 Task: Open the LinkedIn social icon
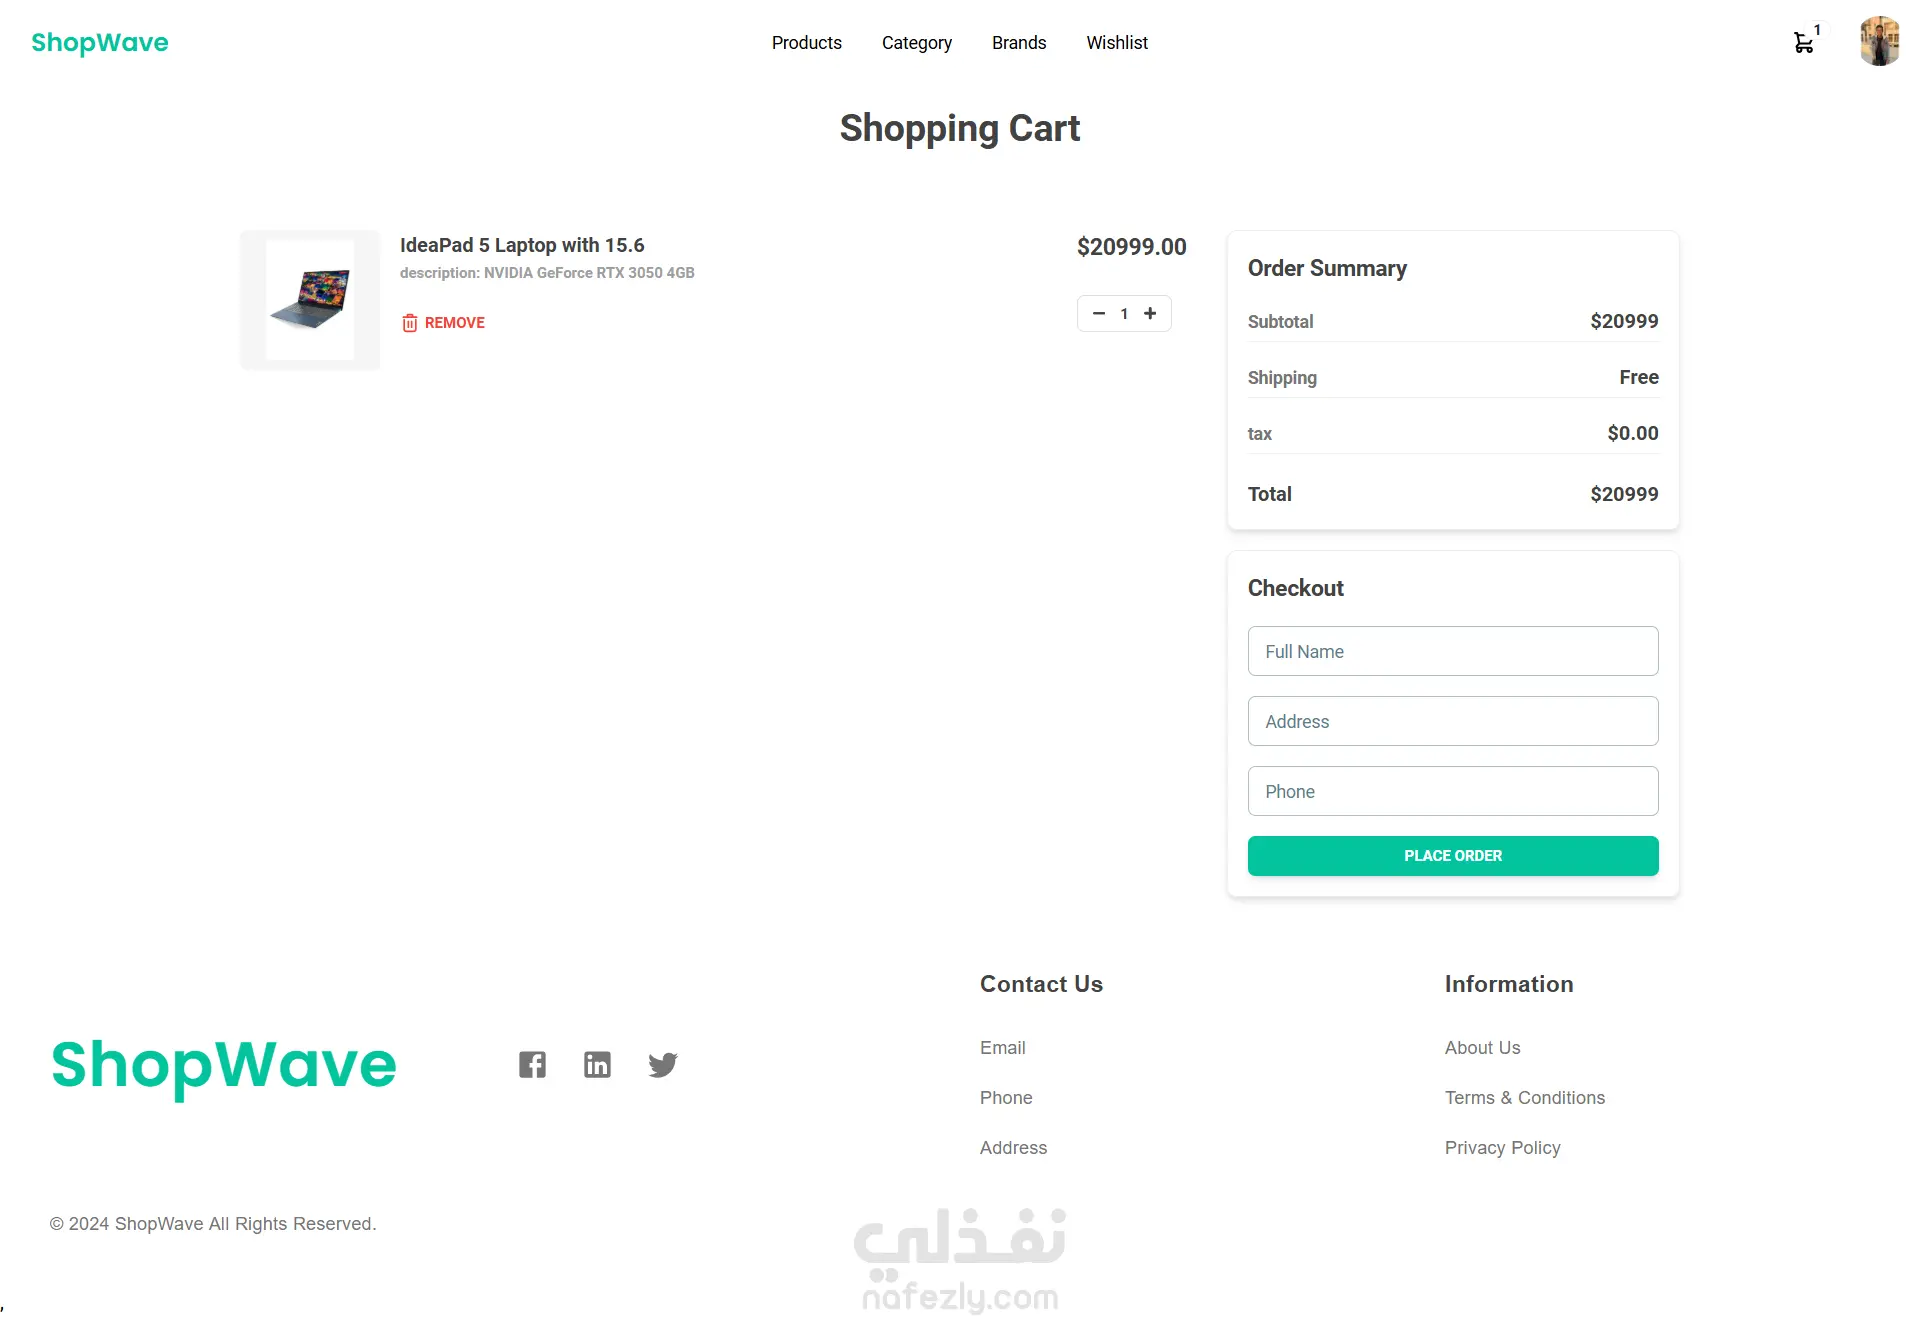[597, 1065]
